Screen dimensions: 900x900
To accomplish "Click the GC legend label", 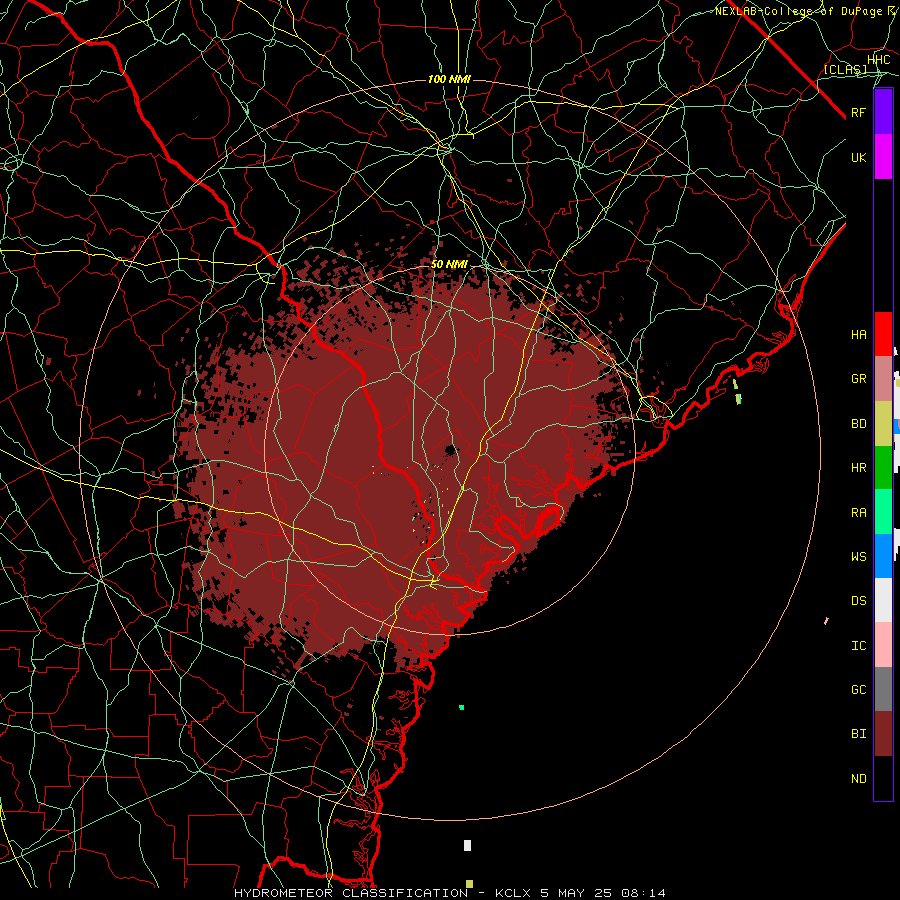I will click(x=859, y=690).
